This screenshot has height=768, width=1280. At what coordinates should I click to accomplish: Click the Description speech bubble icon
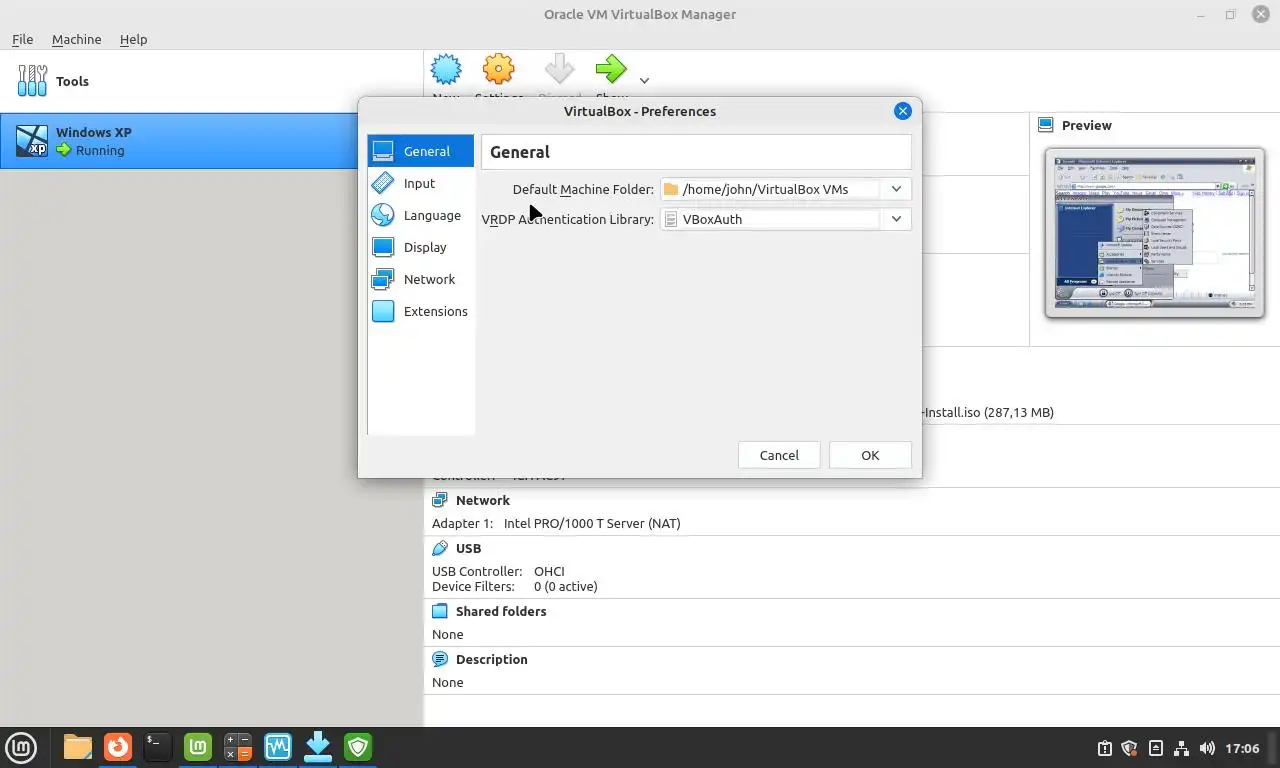click(440, 659)
